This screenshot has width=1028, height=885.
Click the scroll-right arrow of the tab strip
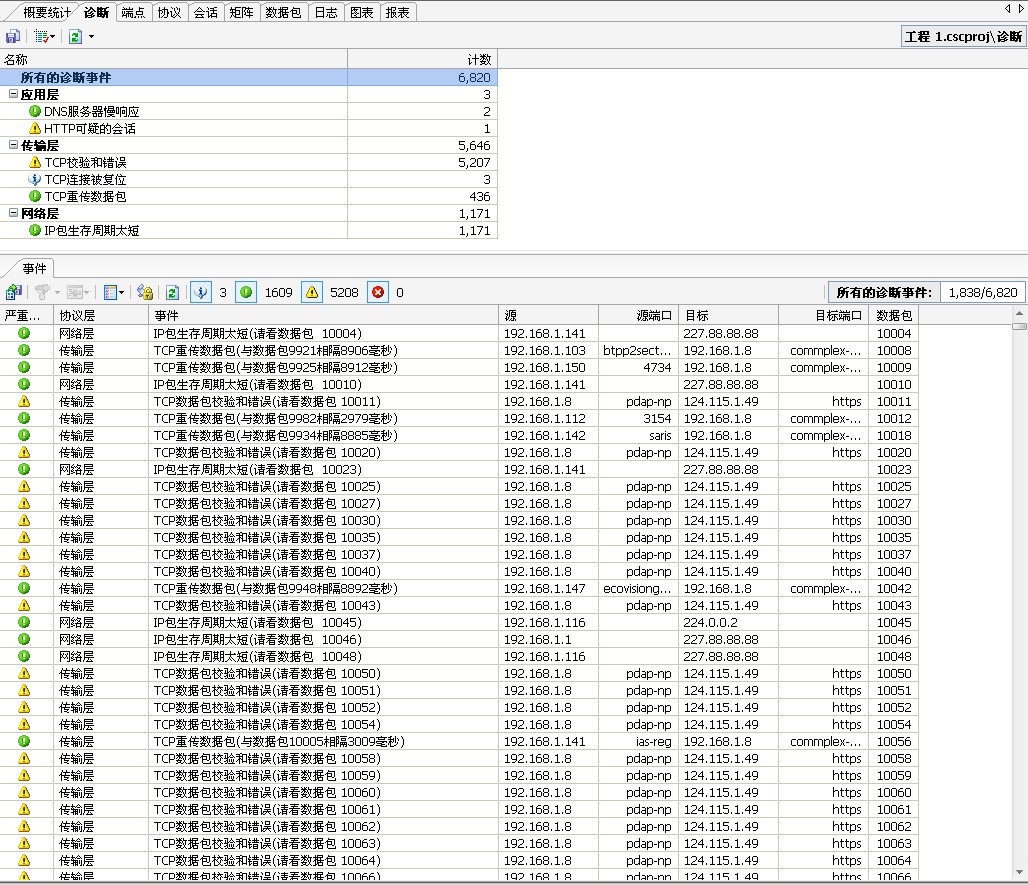pyautogui.click(x=1020, y=8)
